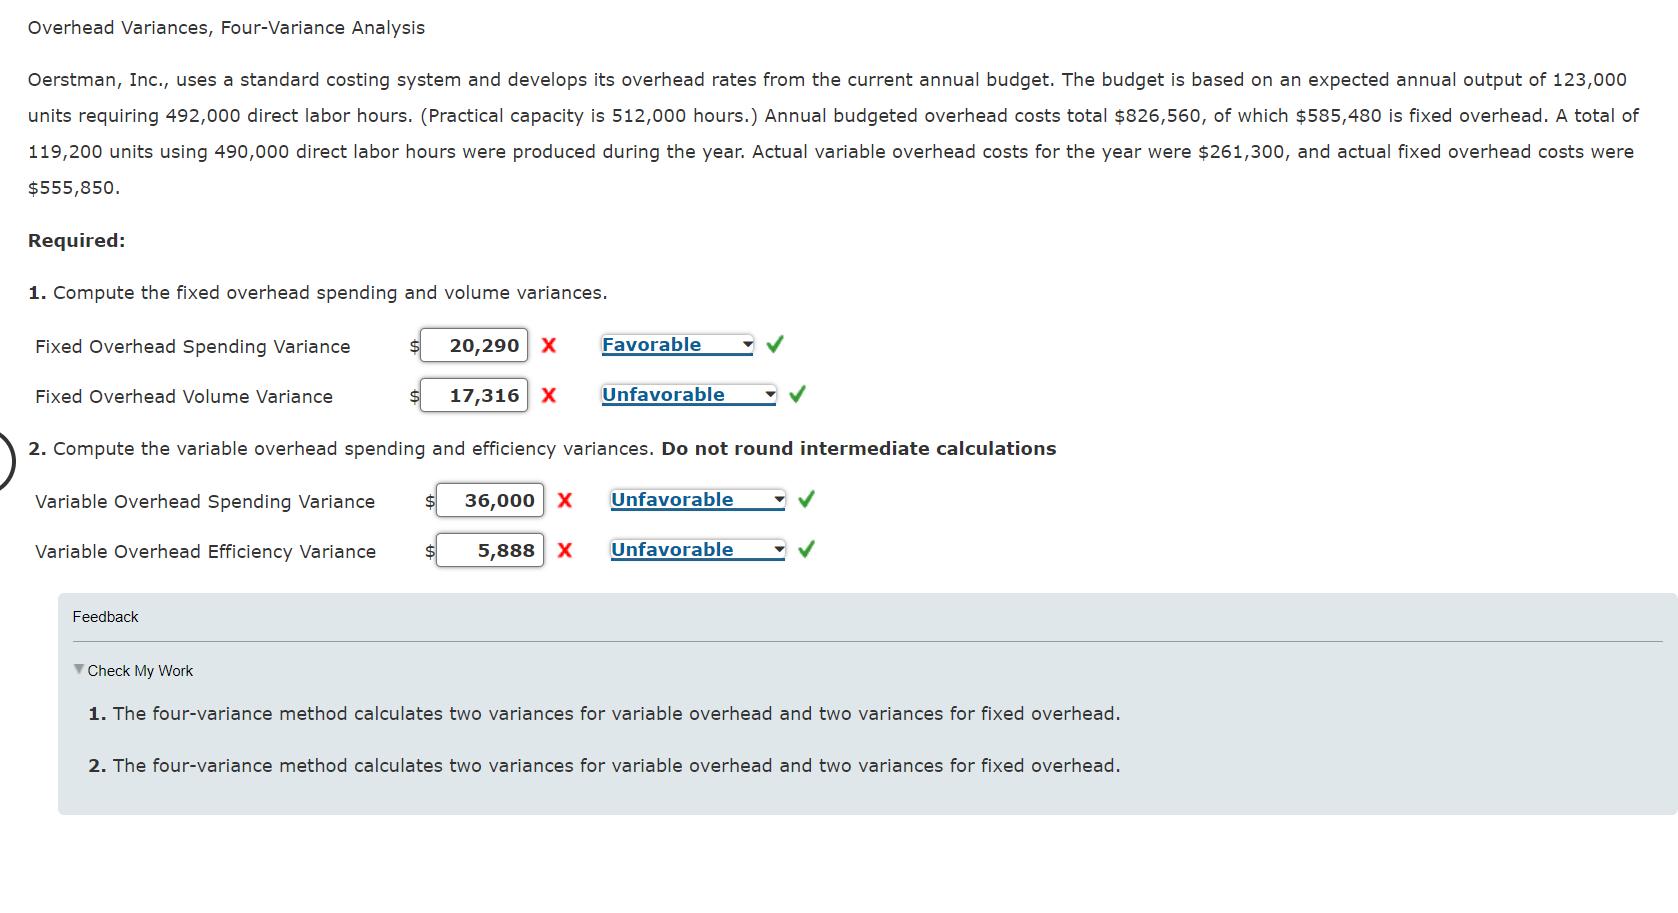Click the red X beside Variable Overhead Efficiency Variance
The height and width of the screenshot is (913, 1678).
coord(565,550)
